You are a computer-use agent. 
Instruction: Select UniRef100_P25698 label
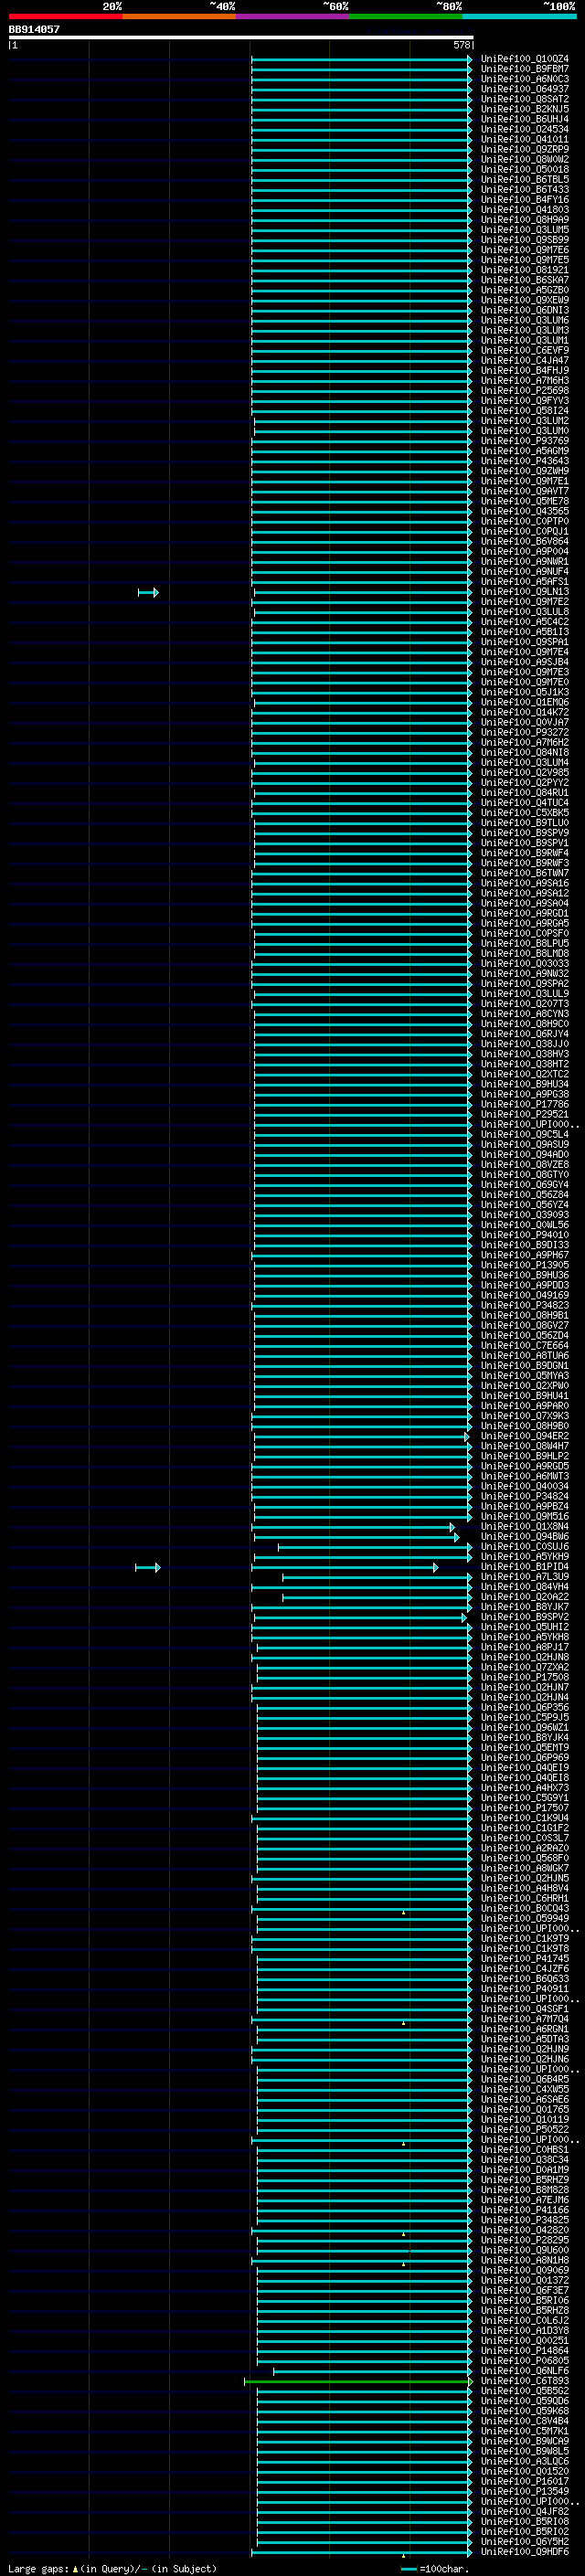[525, 390]
